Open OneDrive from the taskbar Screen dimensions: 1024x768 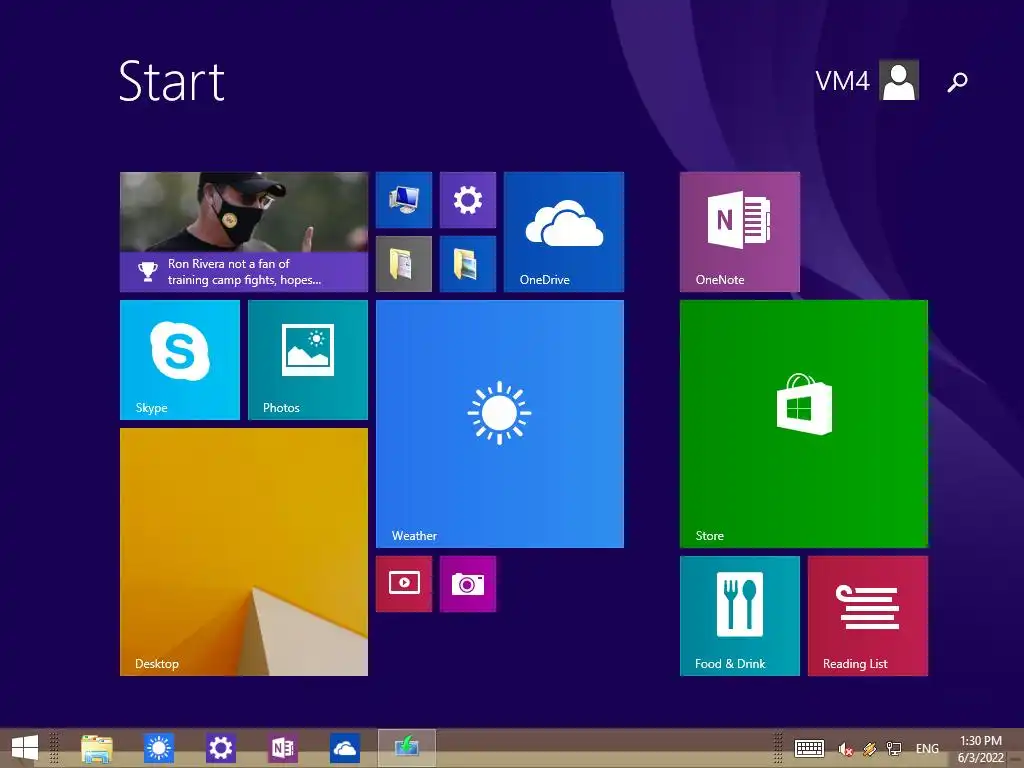pos(345,748)
